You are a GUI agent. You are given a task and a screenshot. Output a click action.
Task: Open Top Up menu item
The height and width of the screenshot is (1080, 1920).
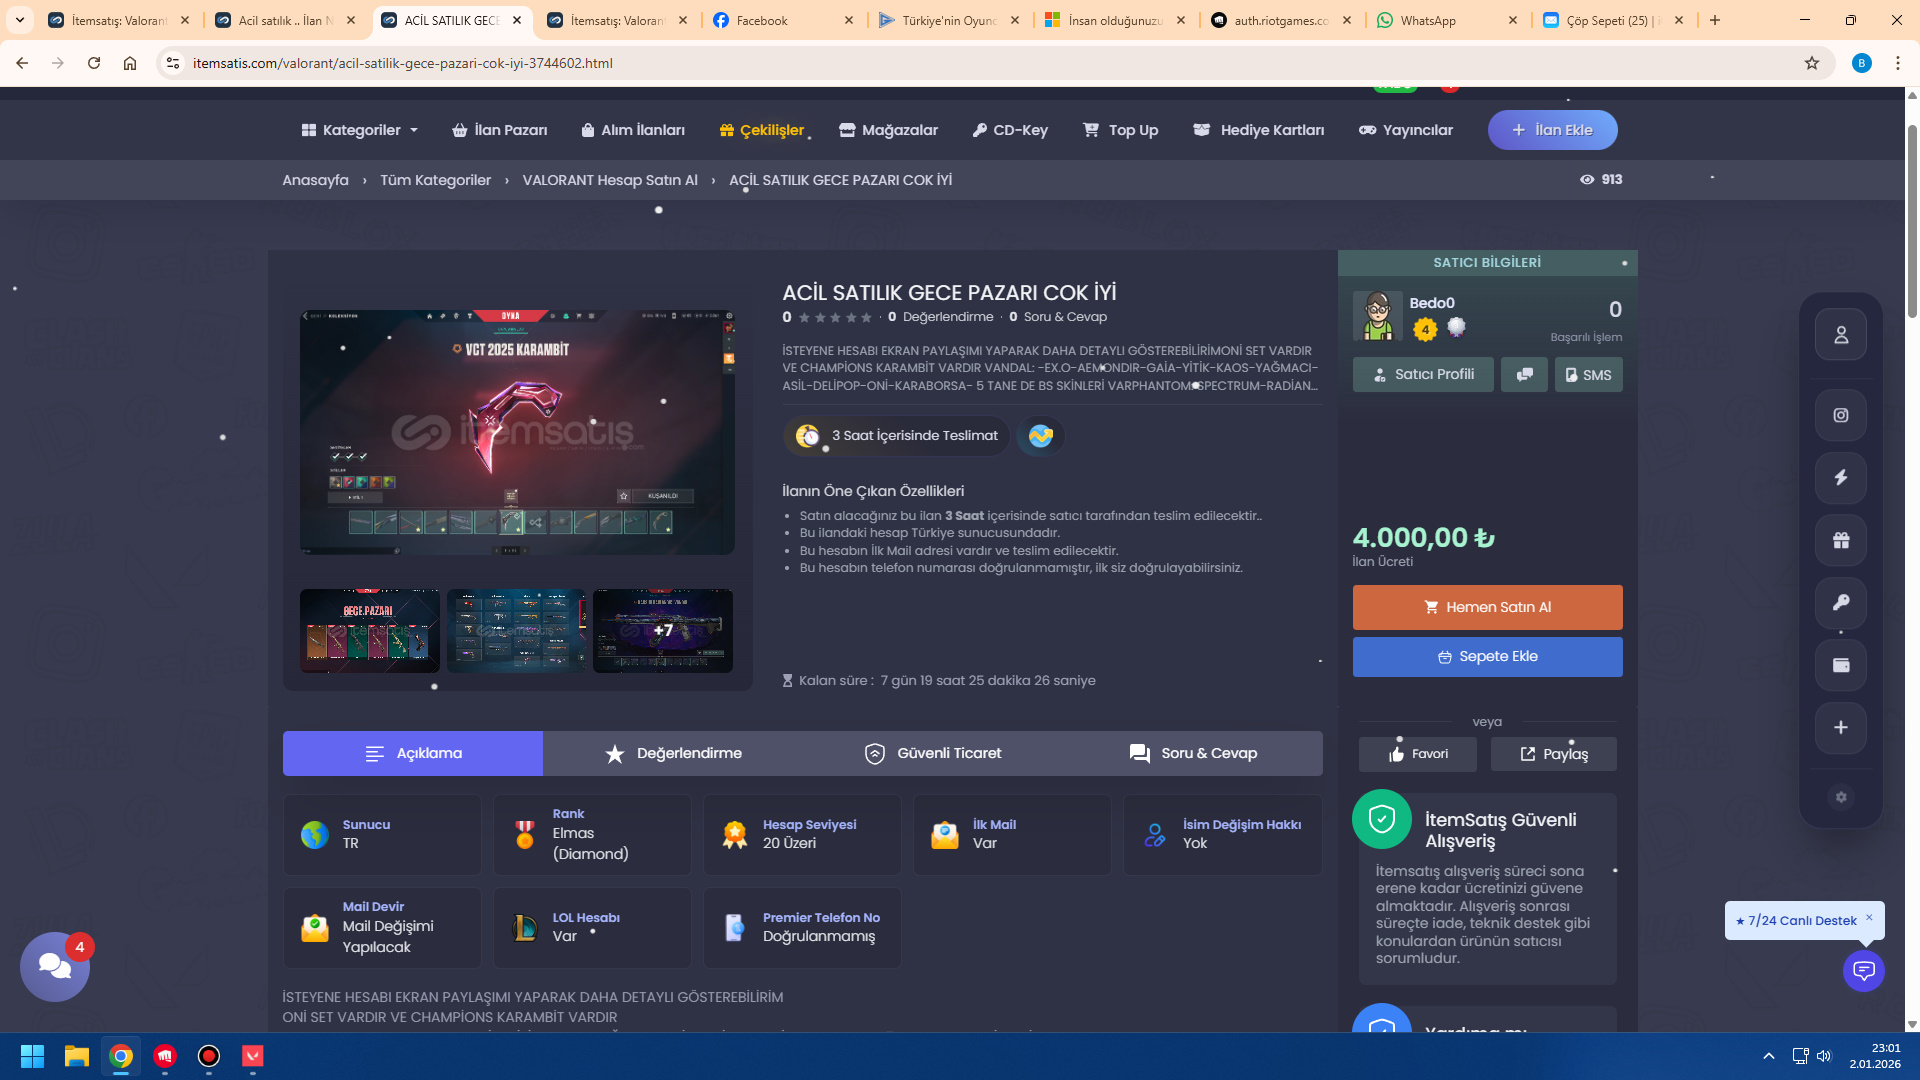point(1120,130)
